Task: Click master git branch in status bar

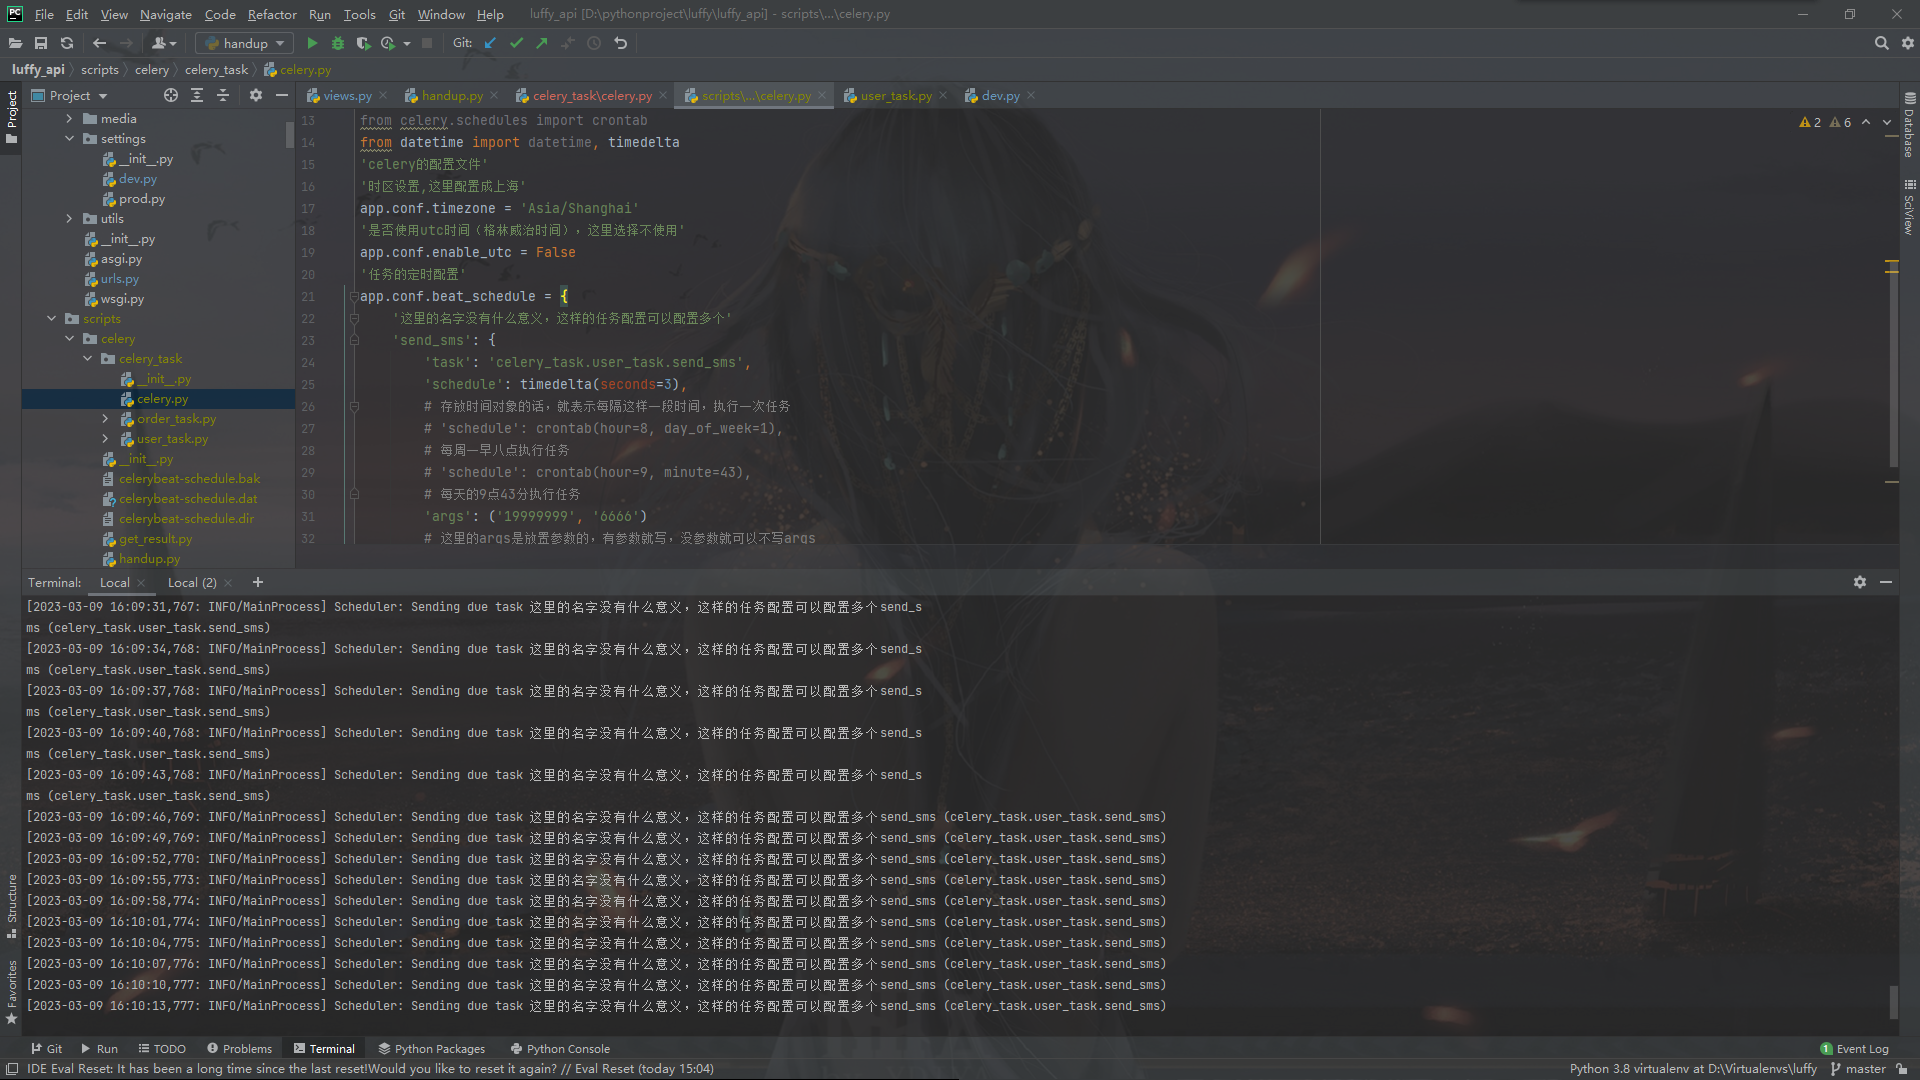Action: point(1859,1068)
